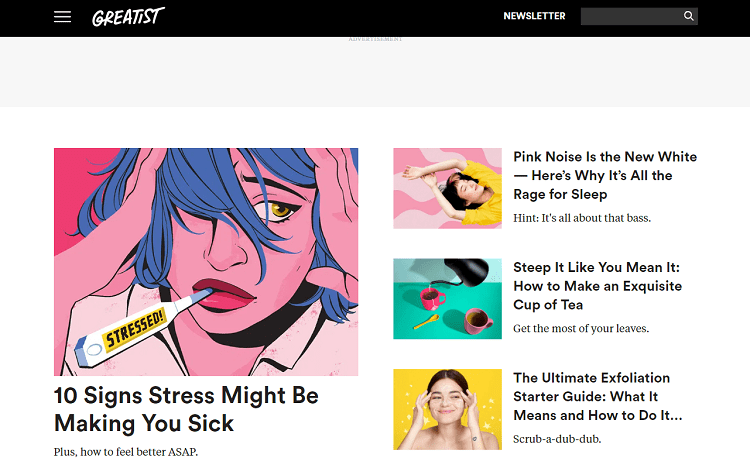Click 'Get the most of your leaves' text
Viewport: 750px width, 458px height.
tap(581, 328)
